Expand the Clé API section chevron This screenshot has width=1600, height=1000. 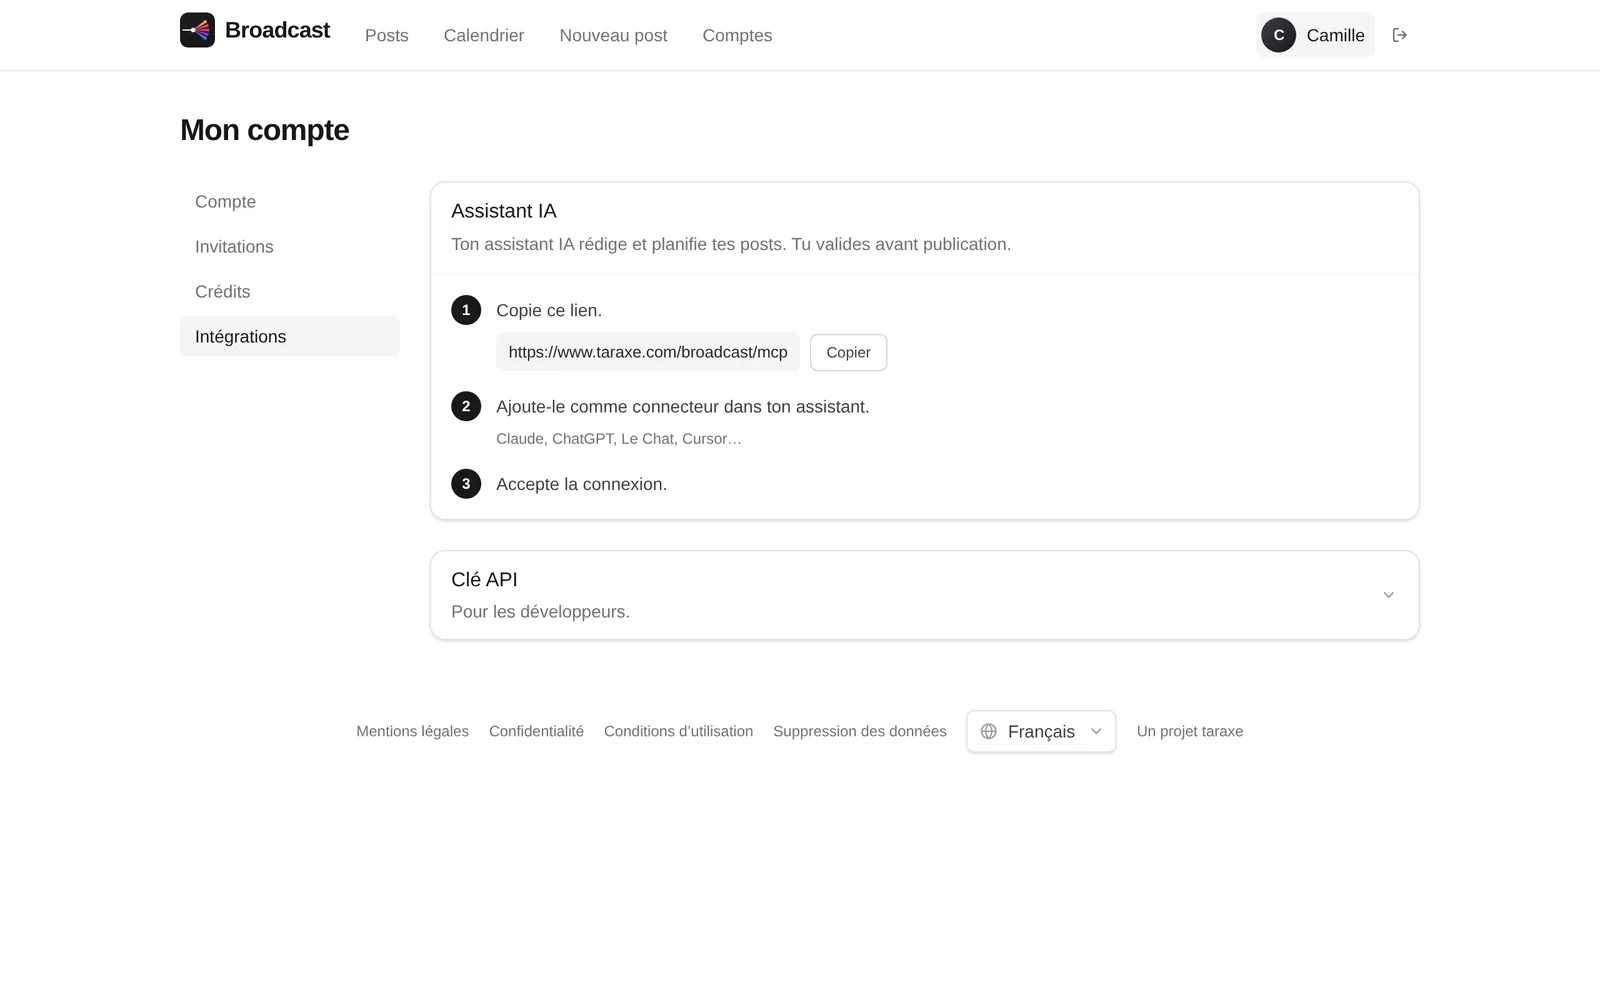coord(1388,595)
